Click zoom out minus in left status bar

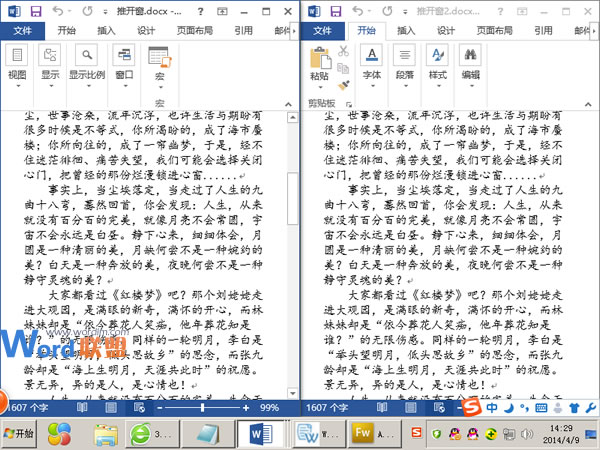(x=160, y=408)
